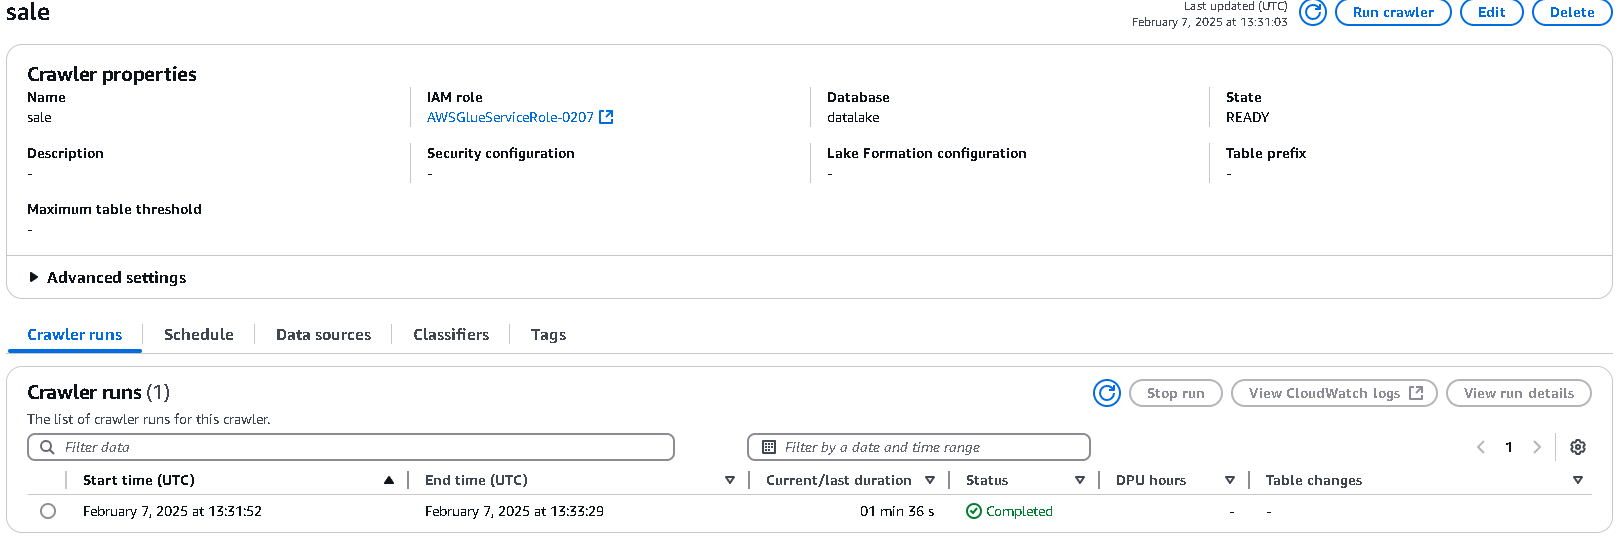Click start time February 7, 2025 at 13:31:52
The image size is (1624, 546).
[172, 511]
